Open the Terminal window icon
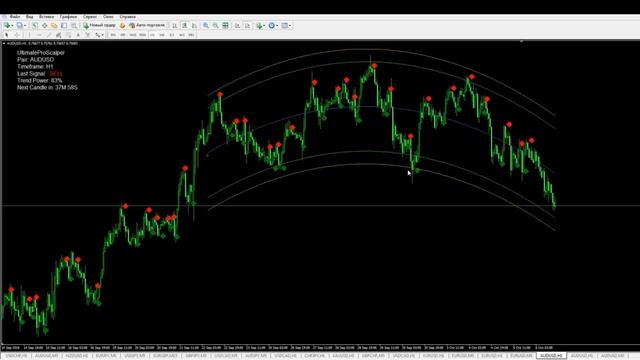This screenshot has width=640, height=360. (64, 25)
